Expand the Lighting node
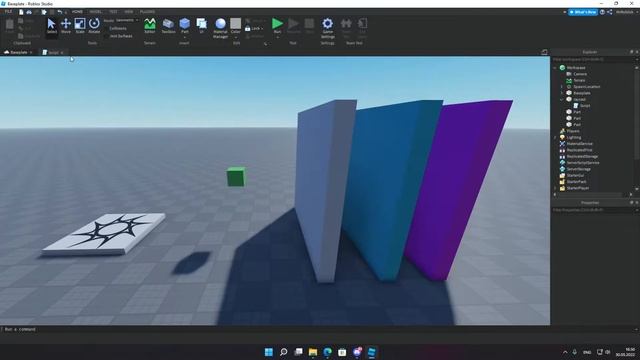The image size is (640, 360). (x=555, y=138)
